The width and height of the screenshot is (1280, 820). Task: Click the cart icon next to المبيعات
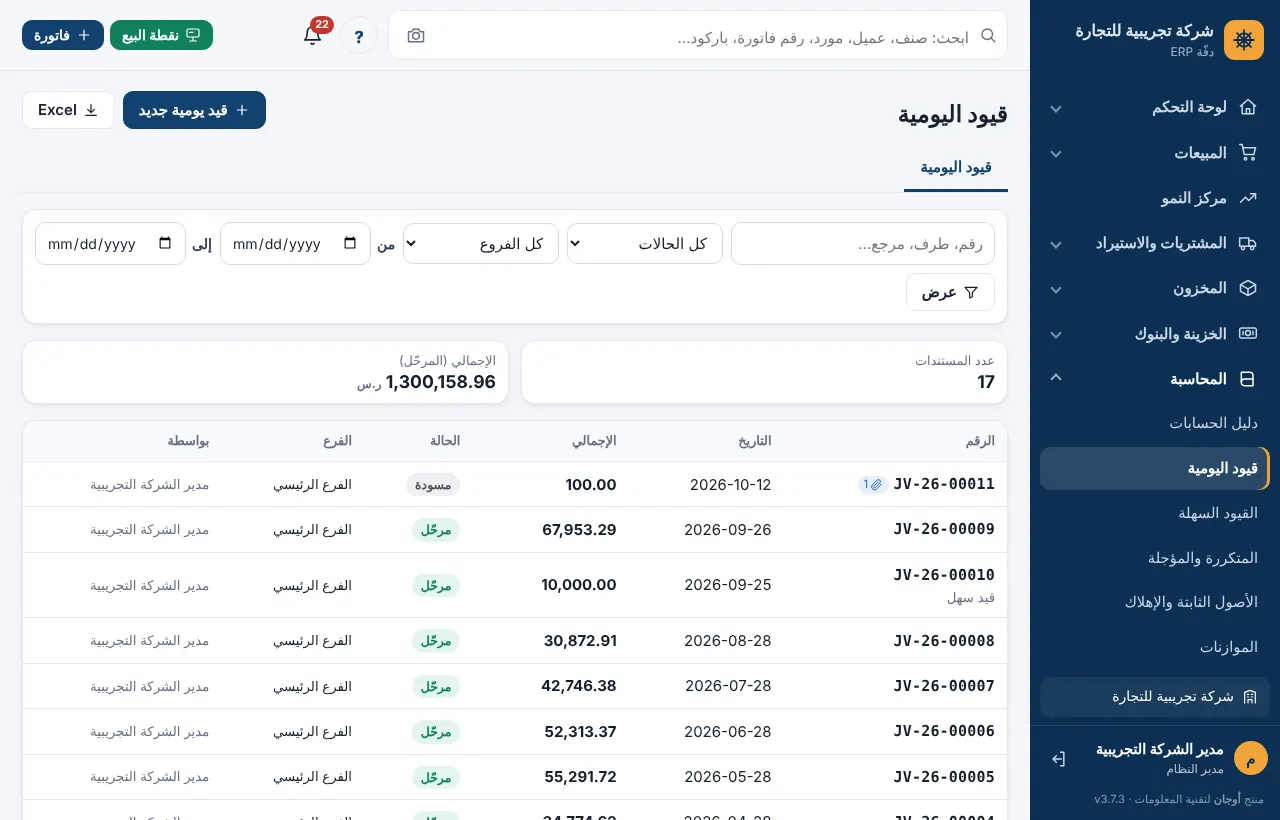click(1247, 153)
